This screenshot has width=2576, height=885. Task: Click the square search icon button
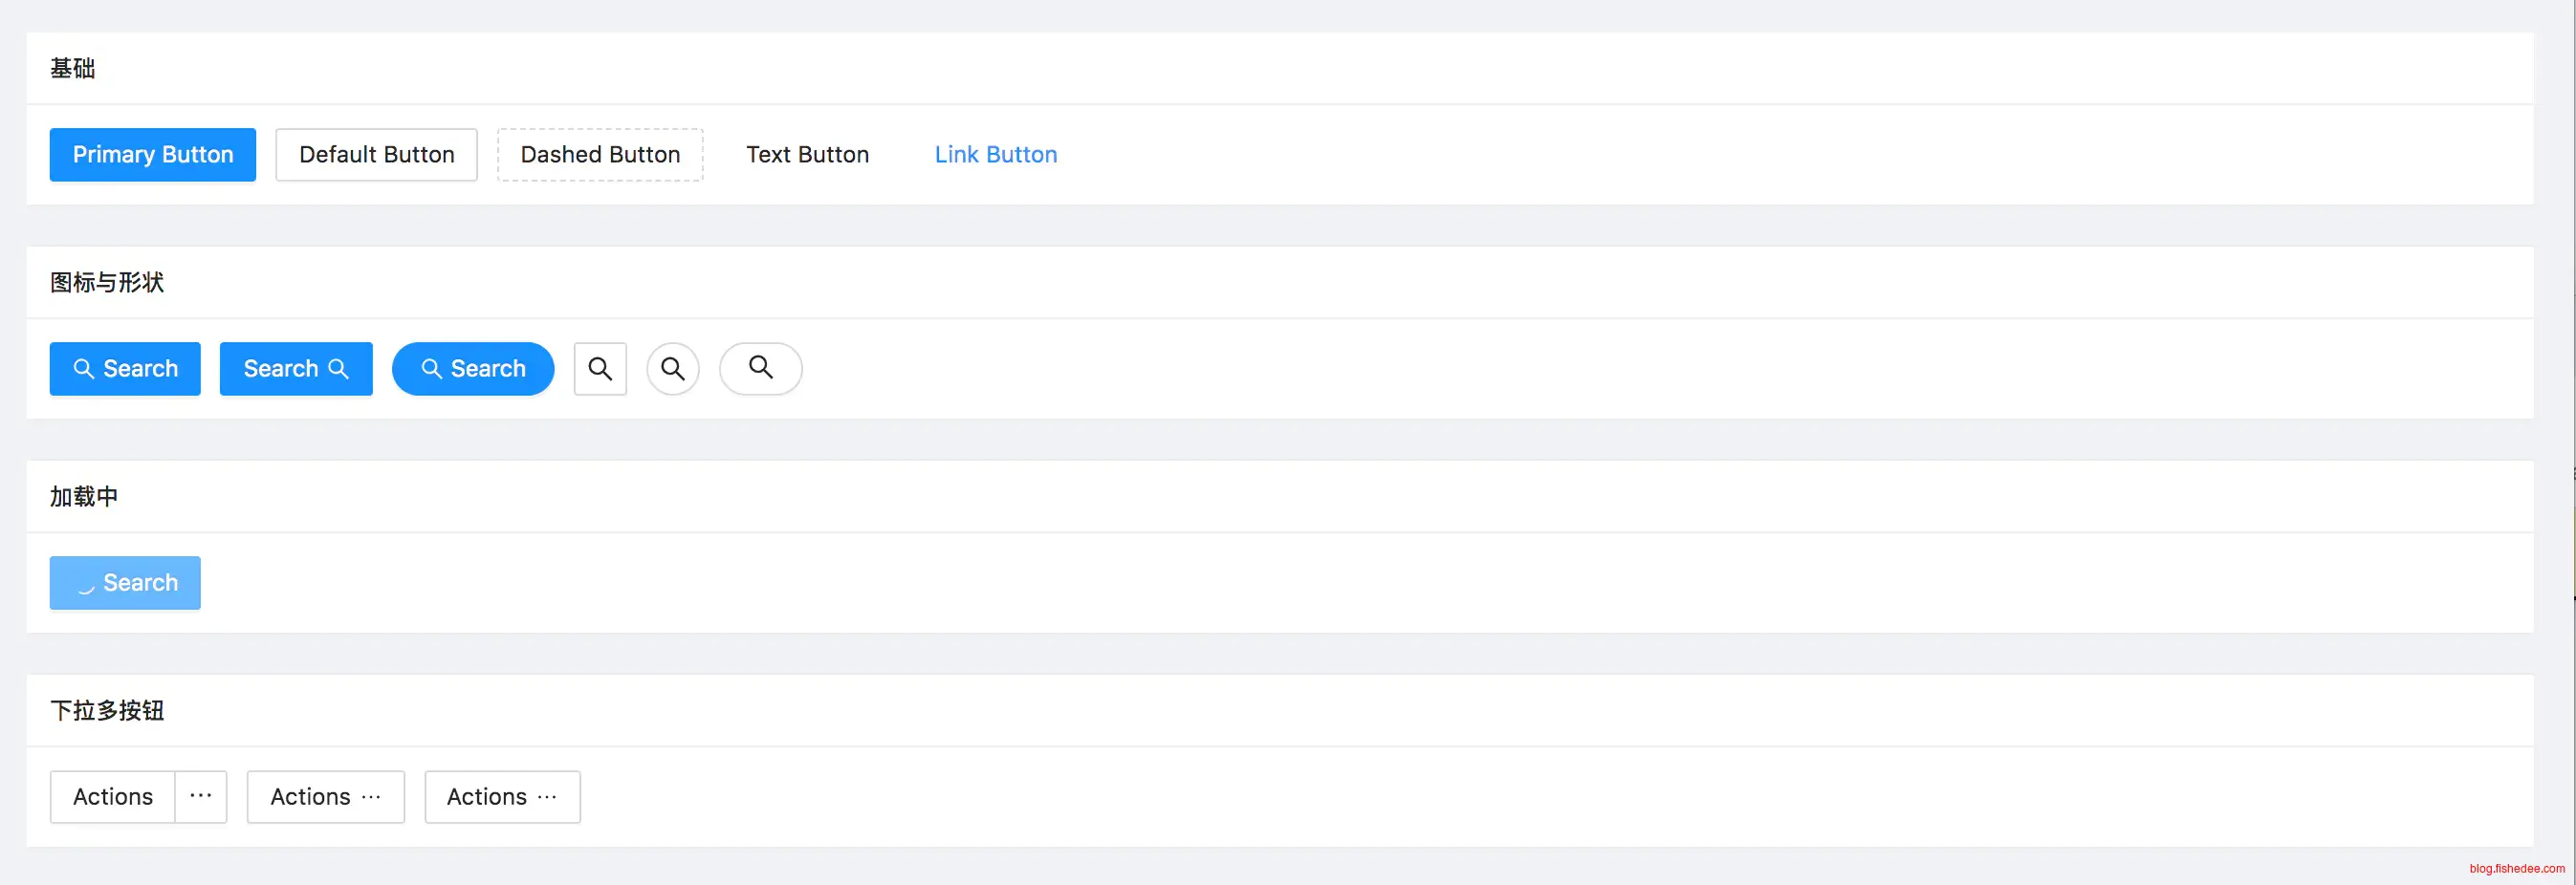[600, 369]
